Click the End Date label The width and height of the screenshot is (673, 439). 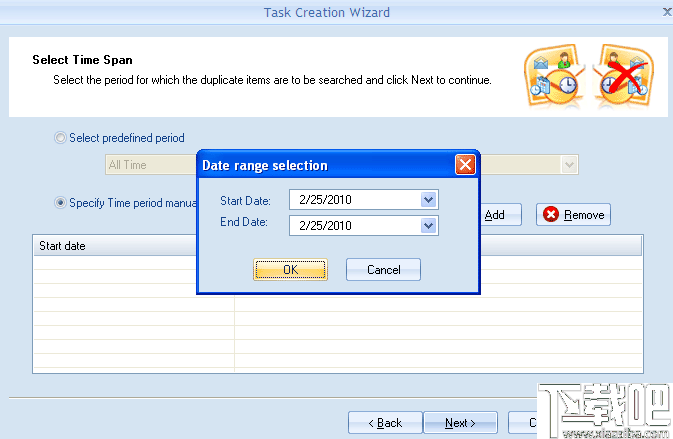244,222
